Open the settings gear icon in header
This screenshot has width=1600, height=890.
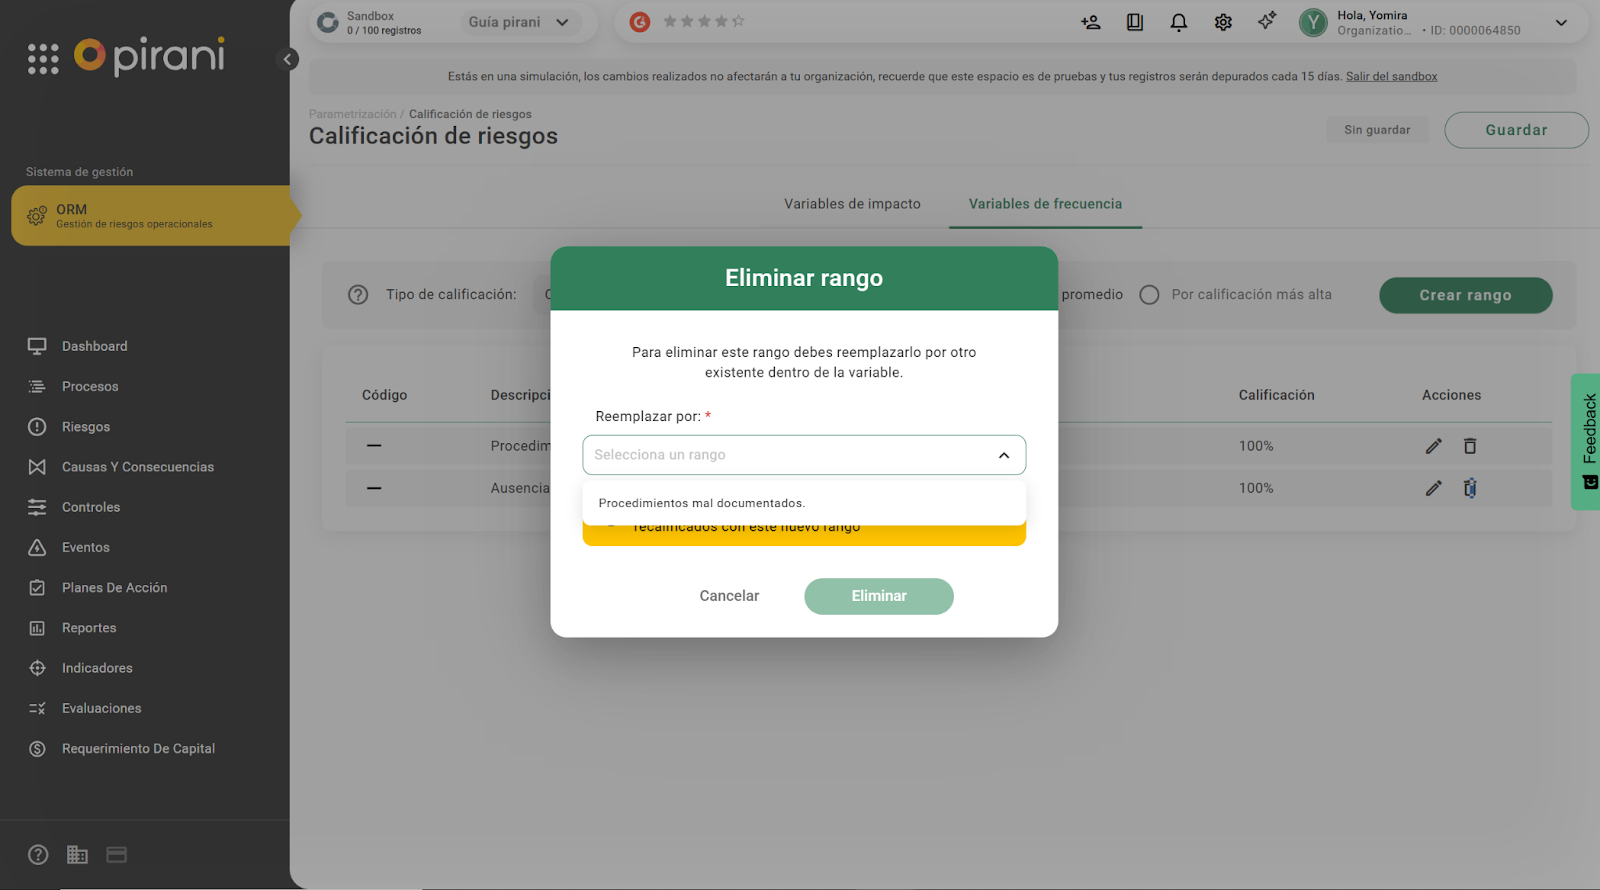pos(1223,22)
